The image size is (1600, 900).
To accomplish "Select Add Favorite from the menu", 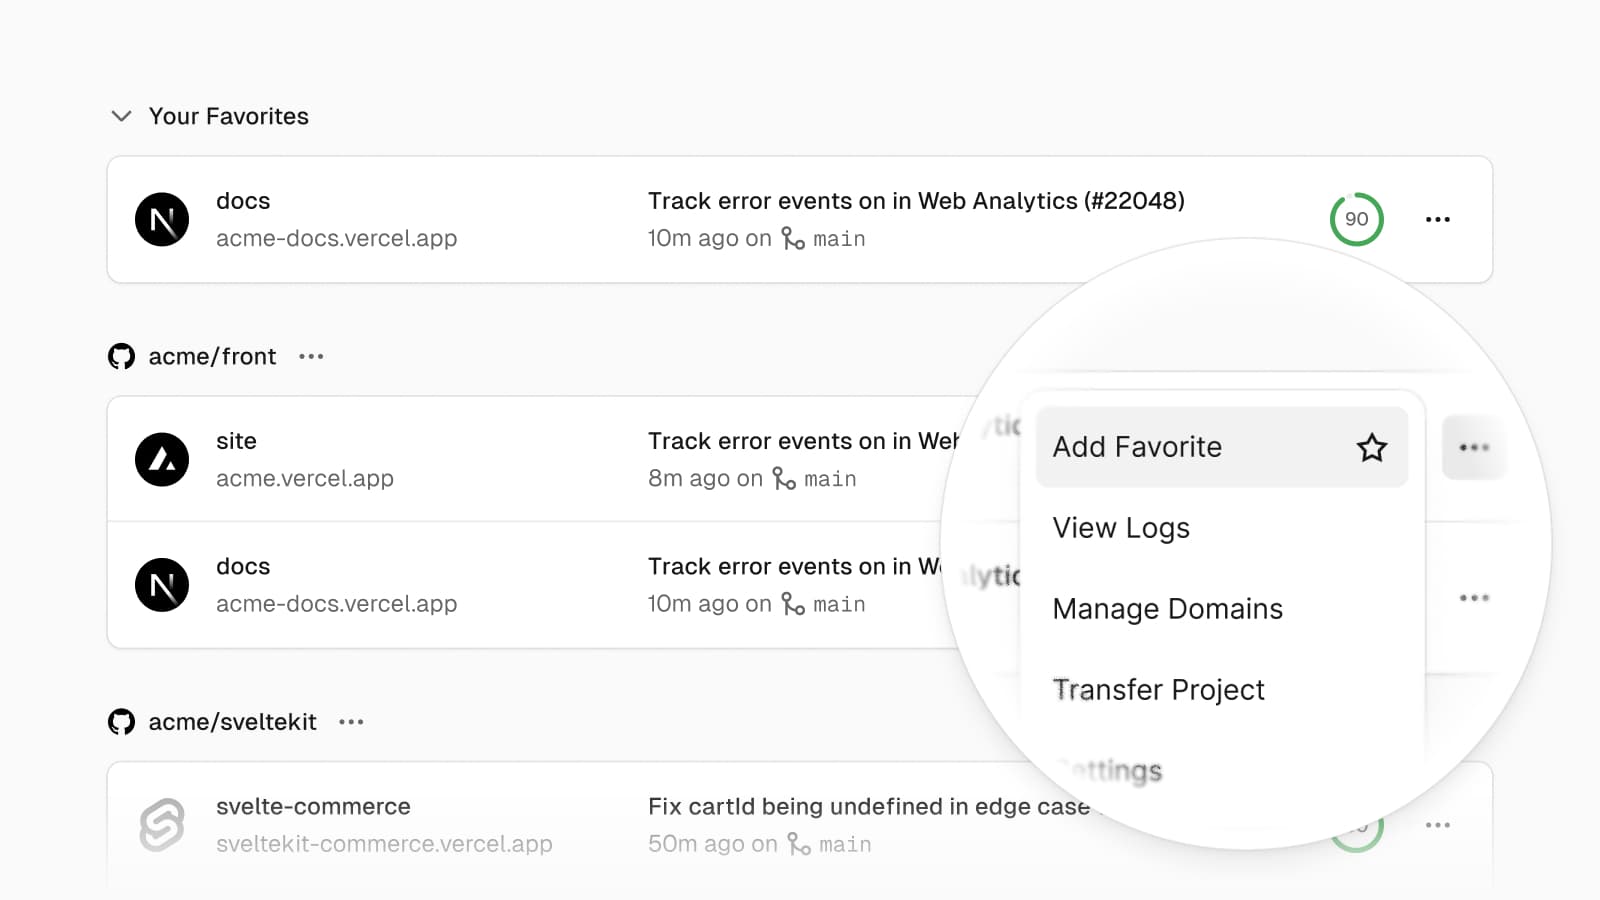I will pyautogui.click(x=1137, y=447).
